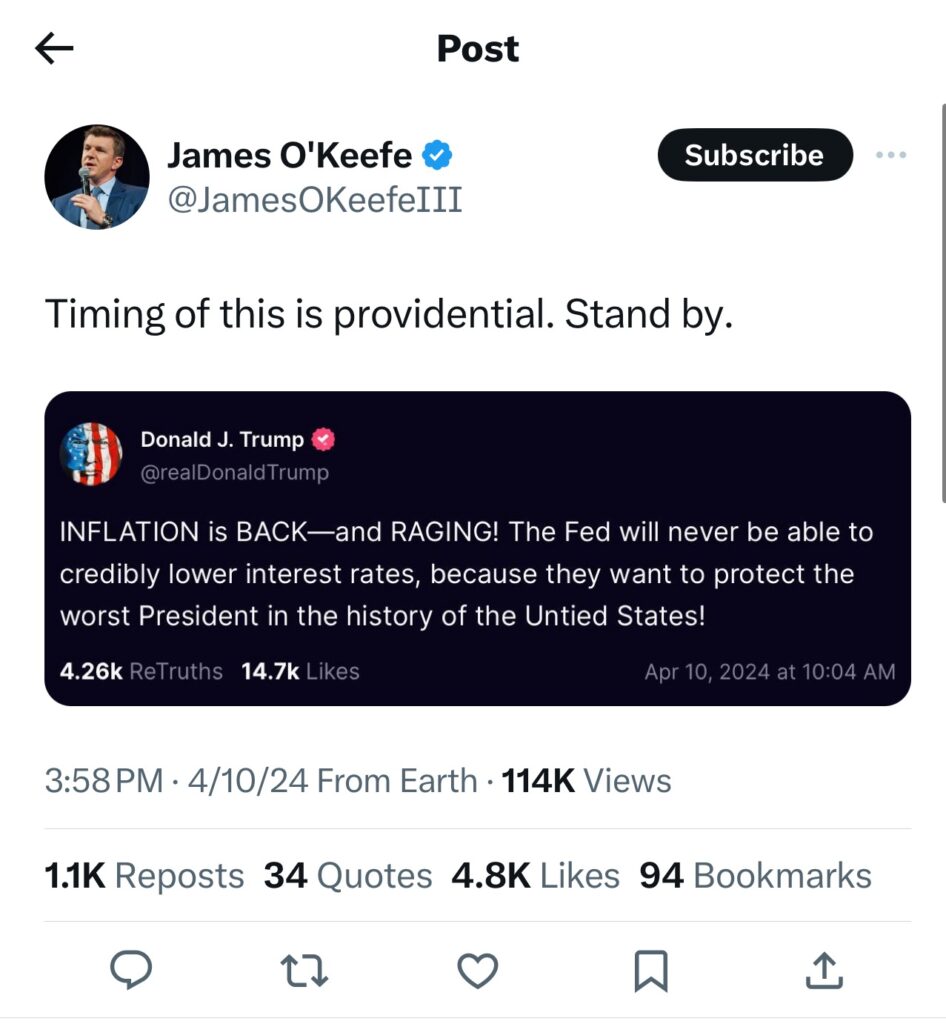View the 1.1K Reposts list
The image size is (946, 1024).
[144, 876]
